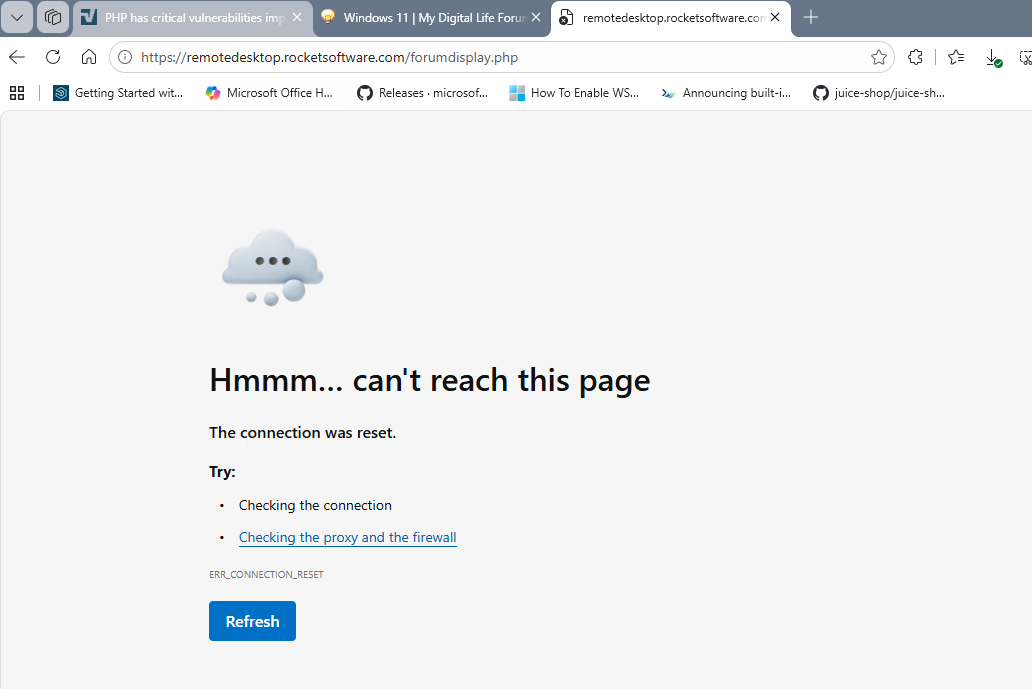Screen dimensions: 1032x689
Task: Open the Favorites list icon
Action: [x=956, y=57]
